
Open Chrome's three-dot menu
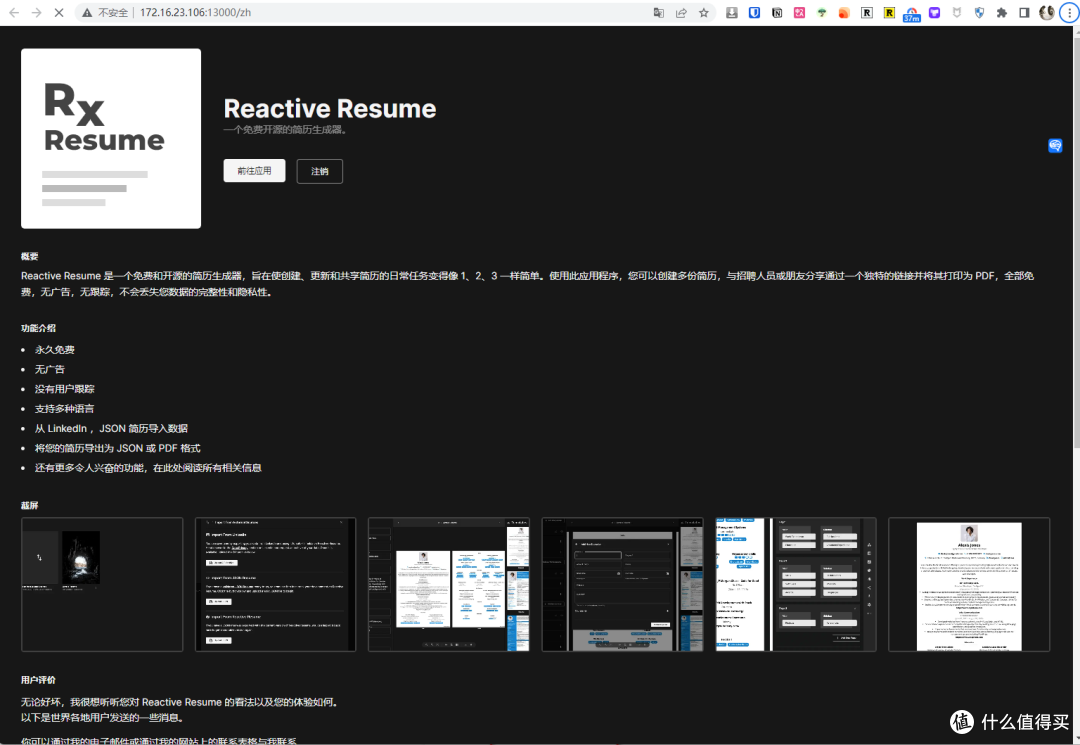(x=1070, y=13)
